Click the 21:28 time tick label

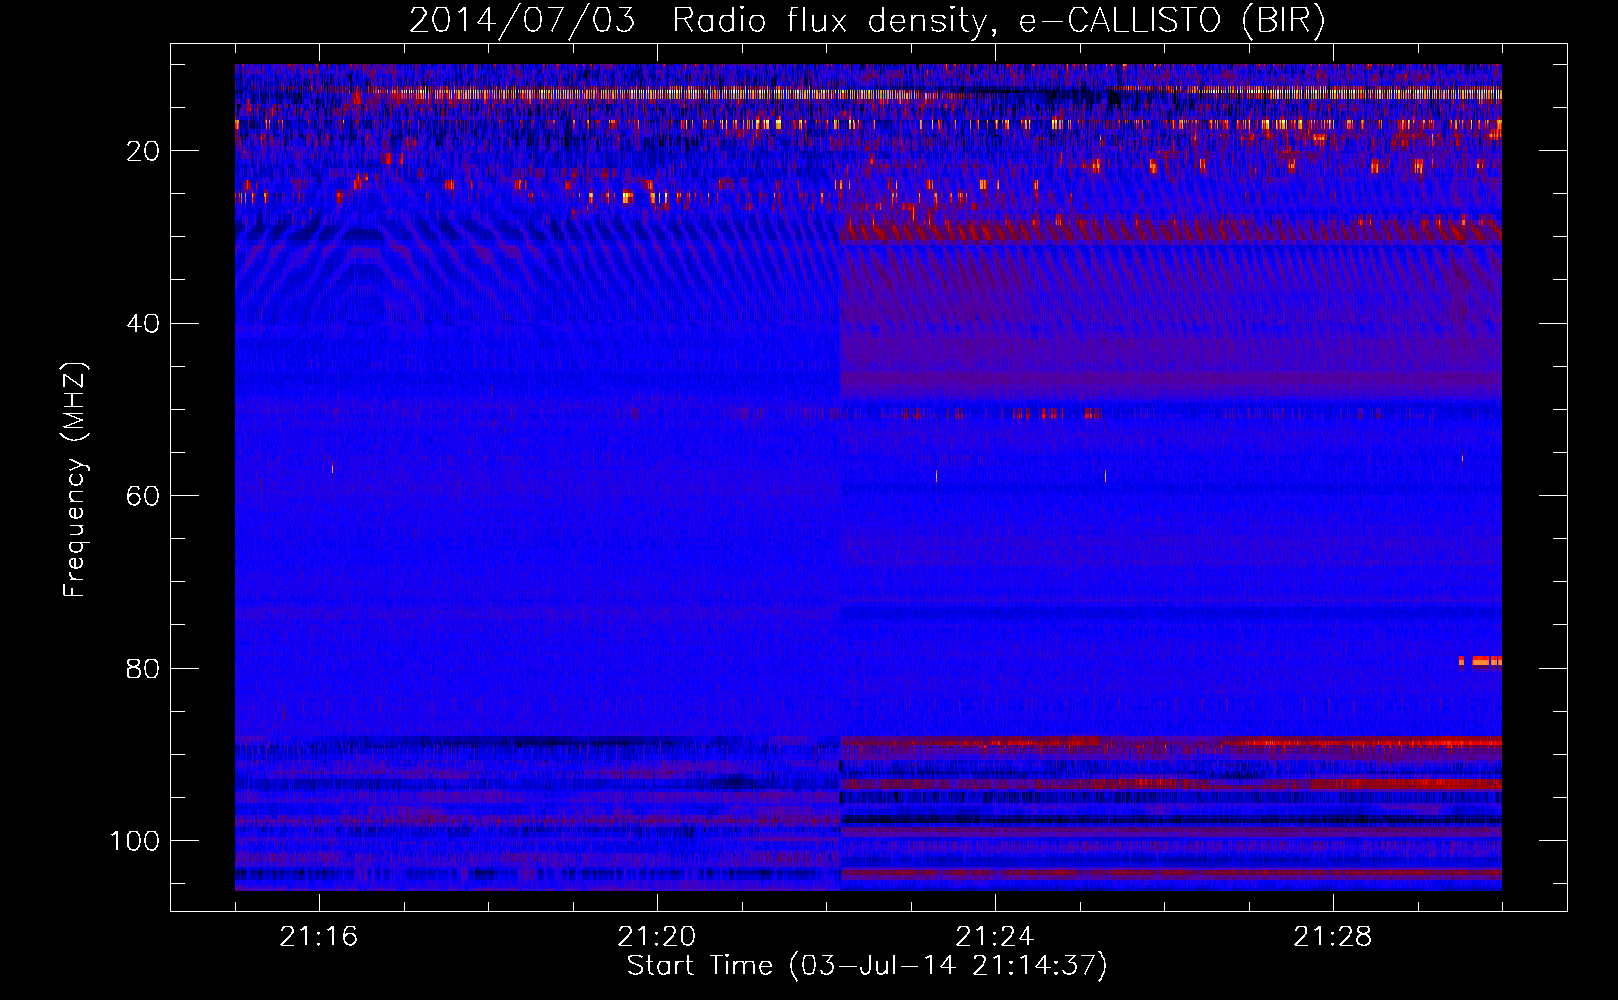pos(1333,936)
